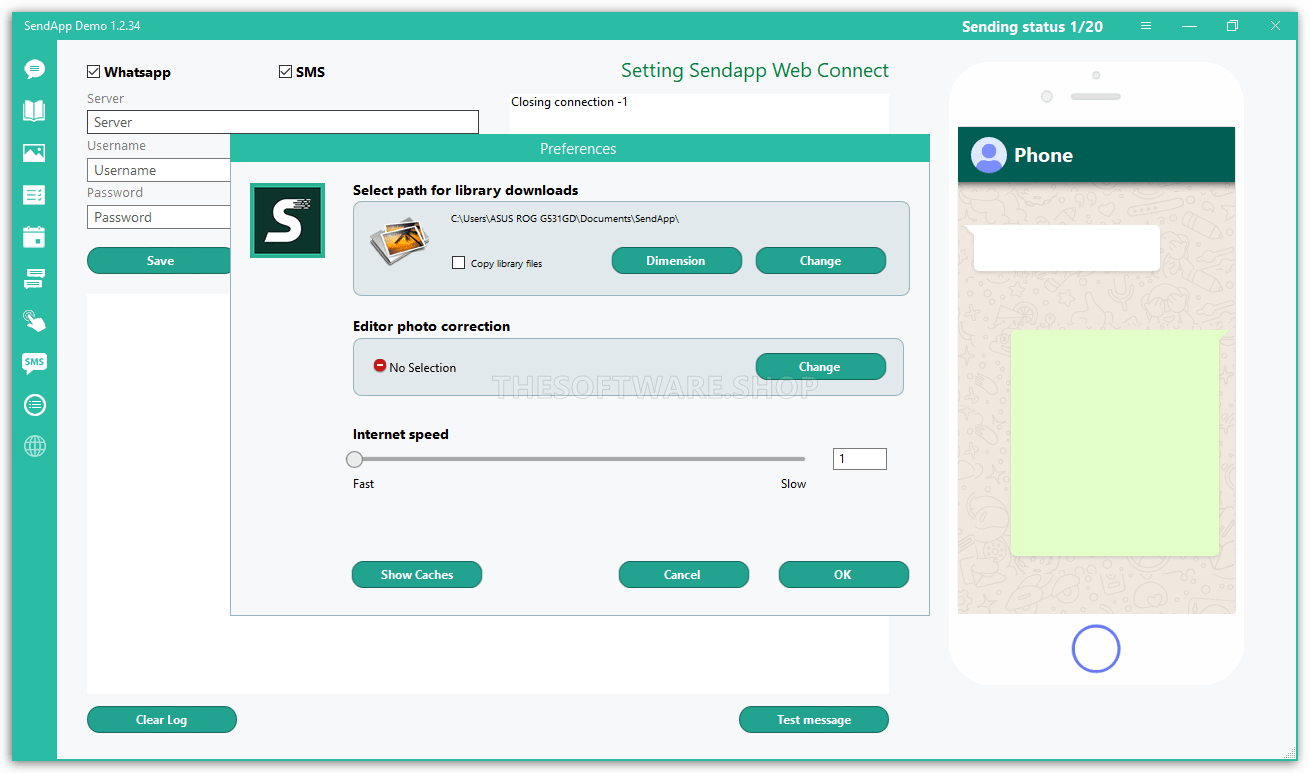
Task: Click the Internet speed value field
Action: [860, 459]
